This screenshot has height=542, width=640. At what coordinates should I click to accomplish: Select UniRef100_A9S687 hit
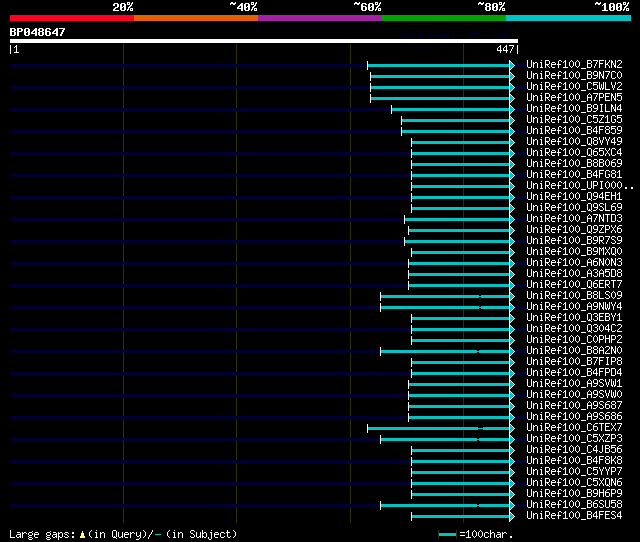tap(574, 406)
